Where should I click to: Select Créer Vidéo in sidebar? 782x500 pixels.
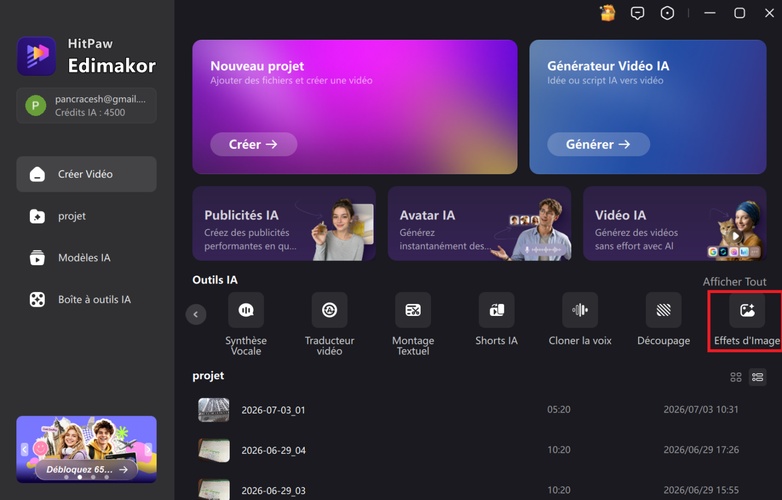86,174
